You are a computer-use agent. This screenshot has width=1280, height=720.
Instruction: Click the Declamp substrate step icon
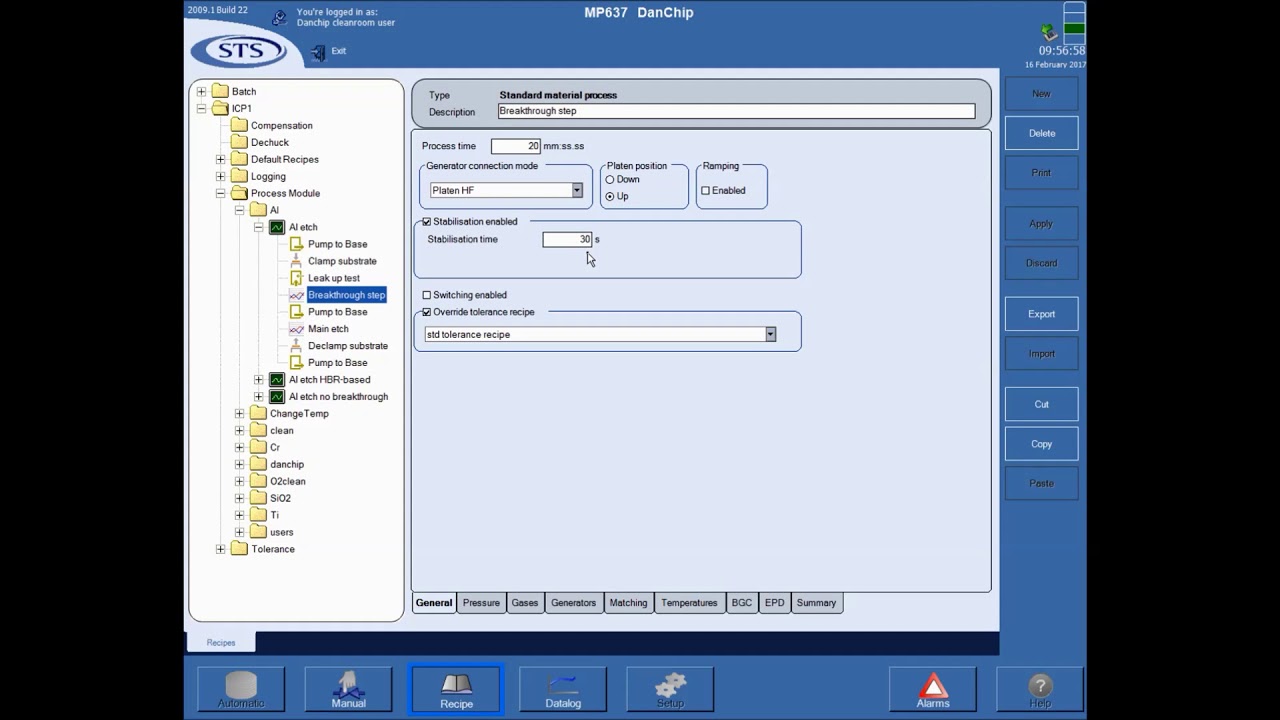pos(296,346)
